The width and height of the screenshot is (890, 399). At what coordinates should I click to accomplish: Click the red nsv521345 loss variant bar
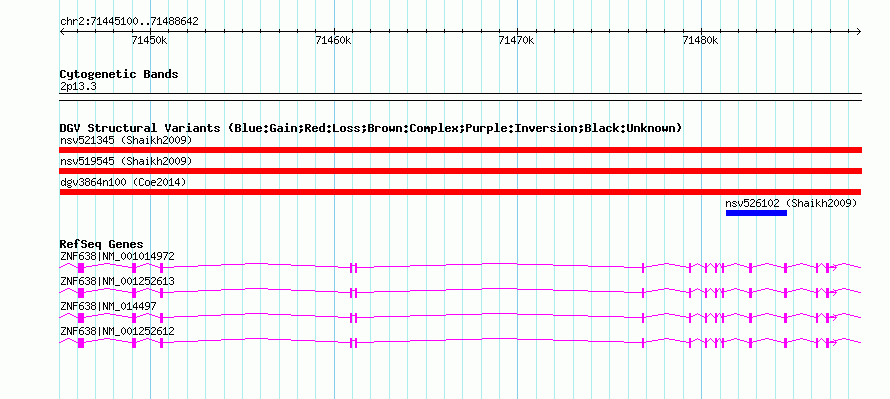[460, 150]
